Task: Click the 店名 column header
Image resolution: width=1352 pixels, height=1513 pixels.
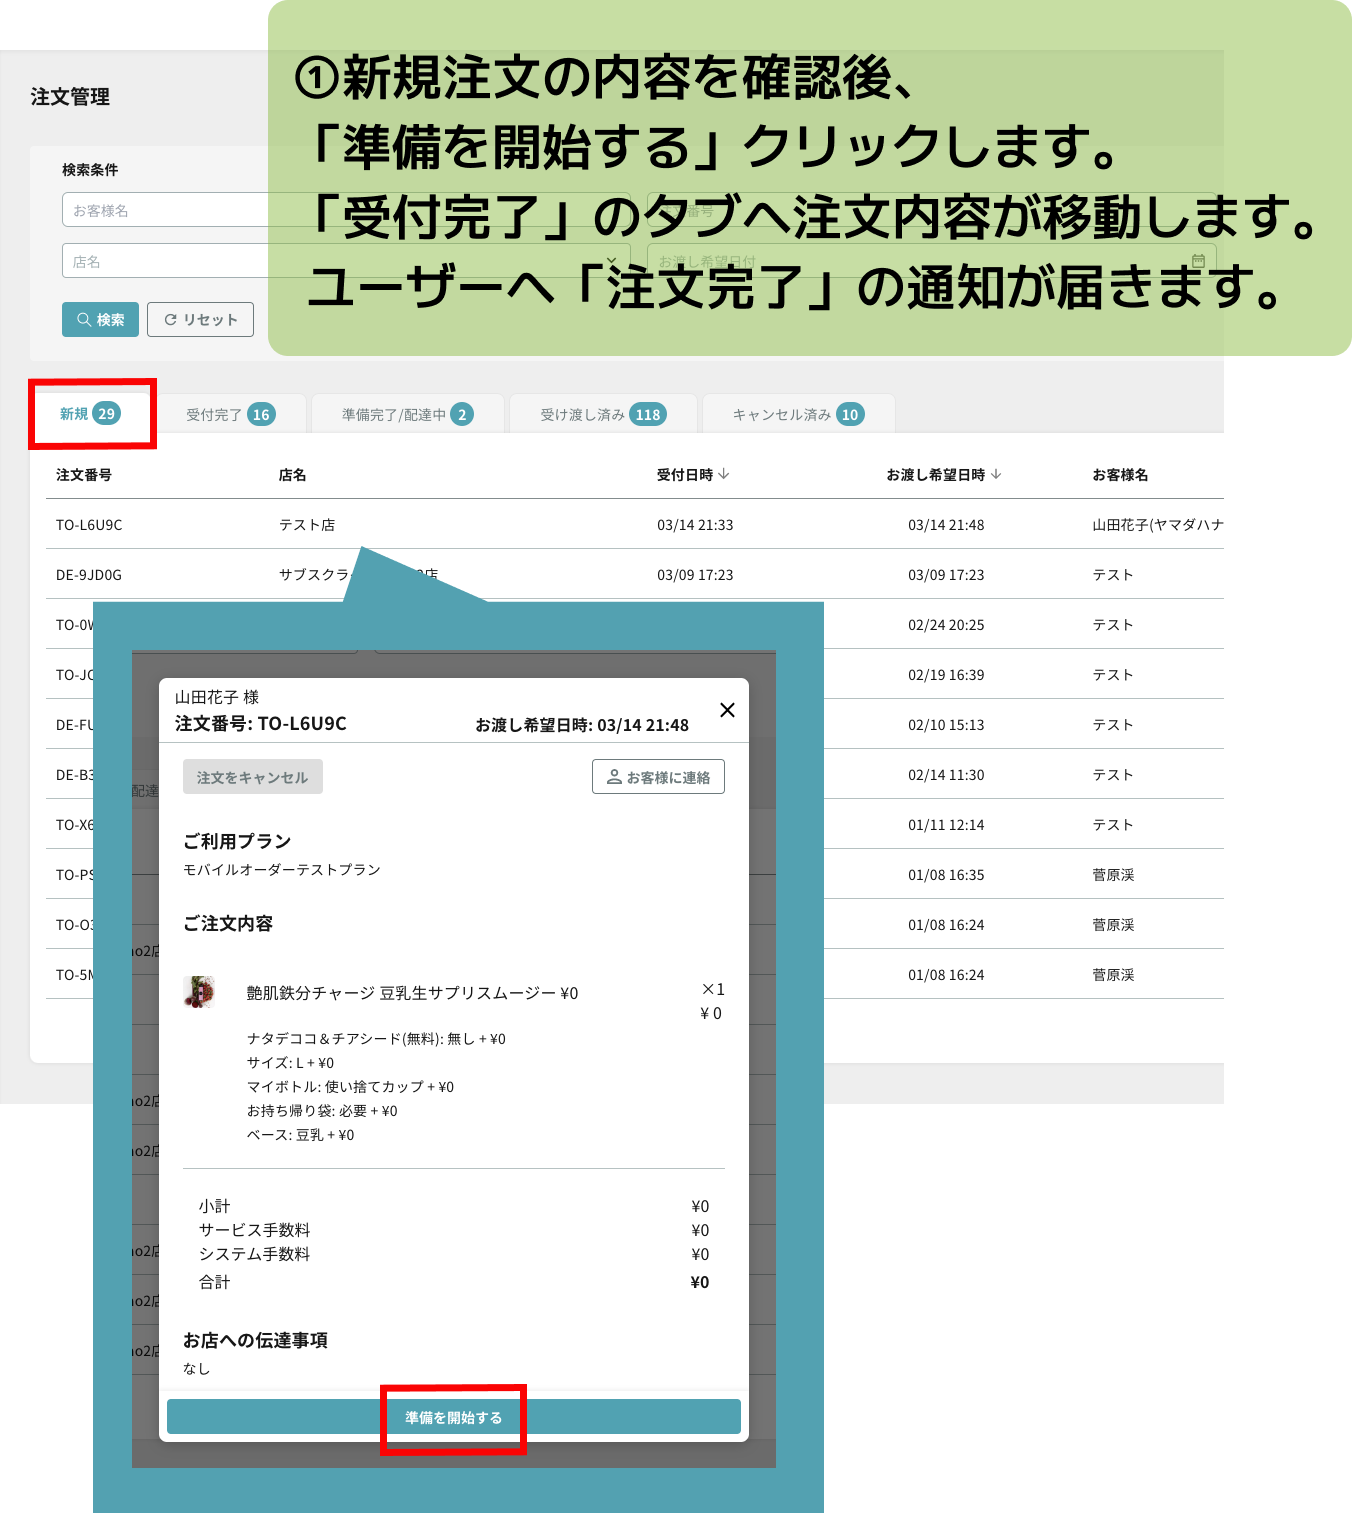Action: pos(292,475)
